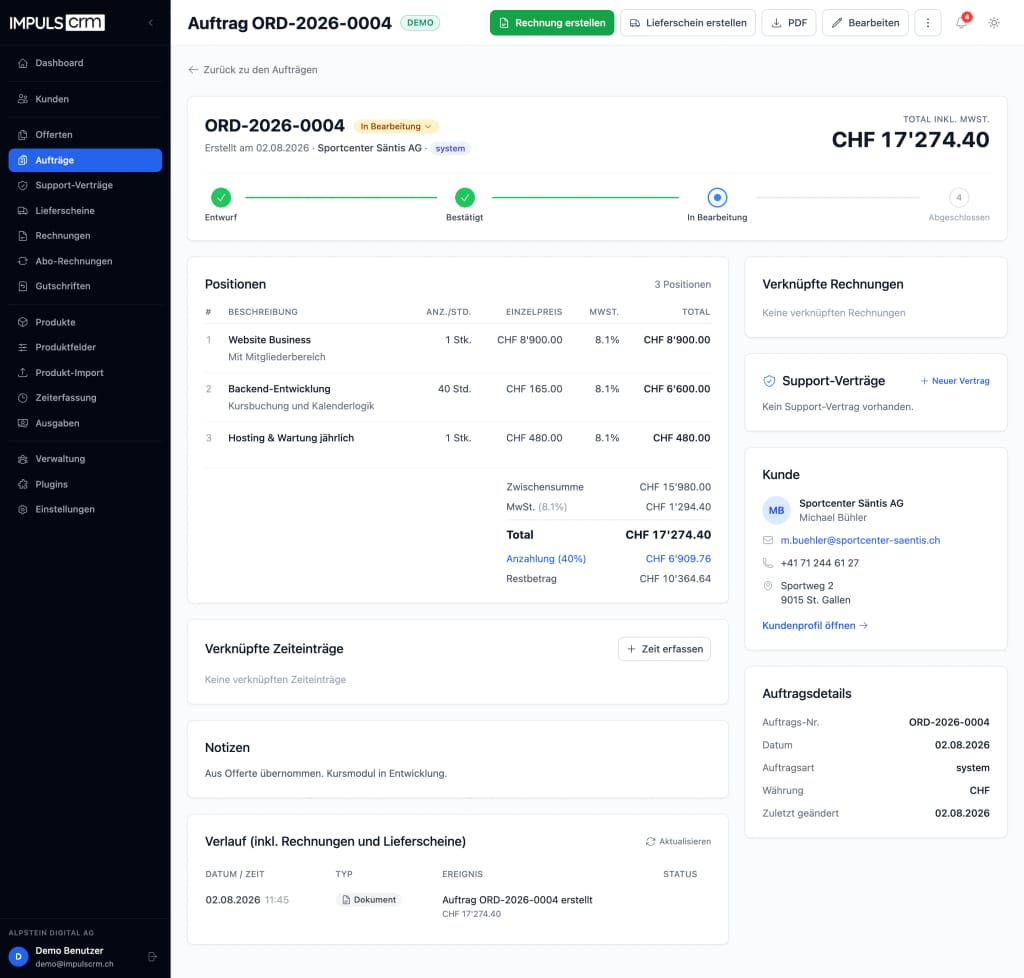Viewport: 1024px width, 978px height.
Task: Open Kunden in the sidebar
Action: coord(85,99)
